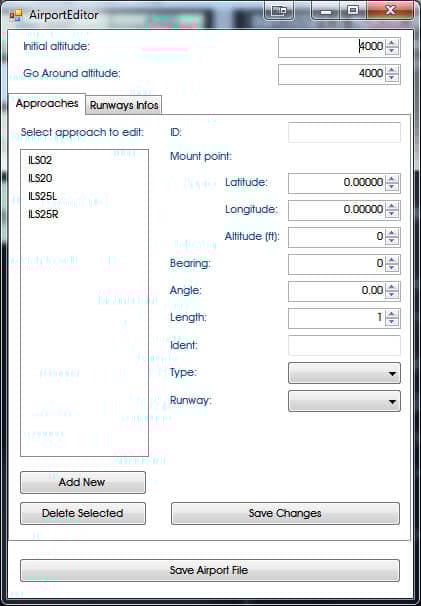
Task: Decrease Longitude value using down spinner
Action: pyautogui.click(x=392, y=214)
